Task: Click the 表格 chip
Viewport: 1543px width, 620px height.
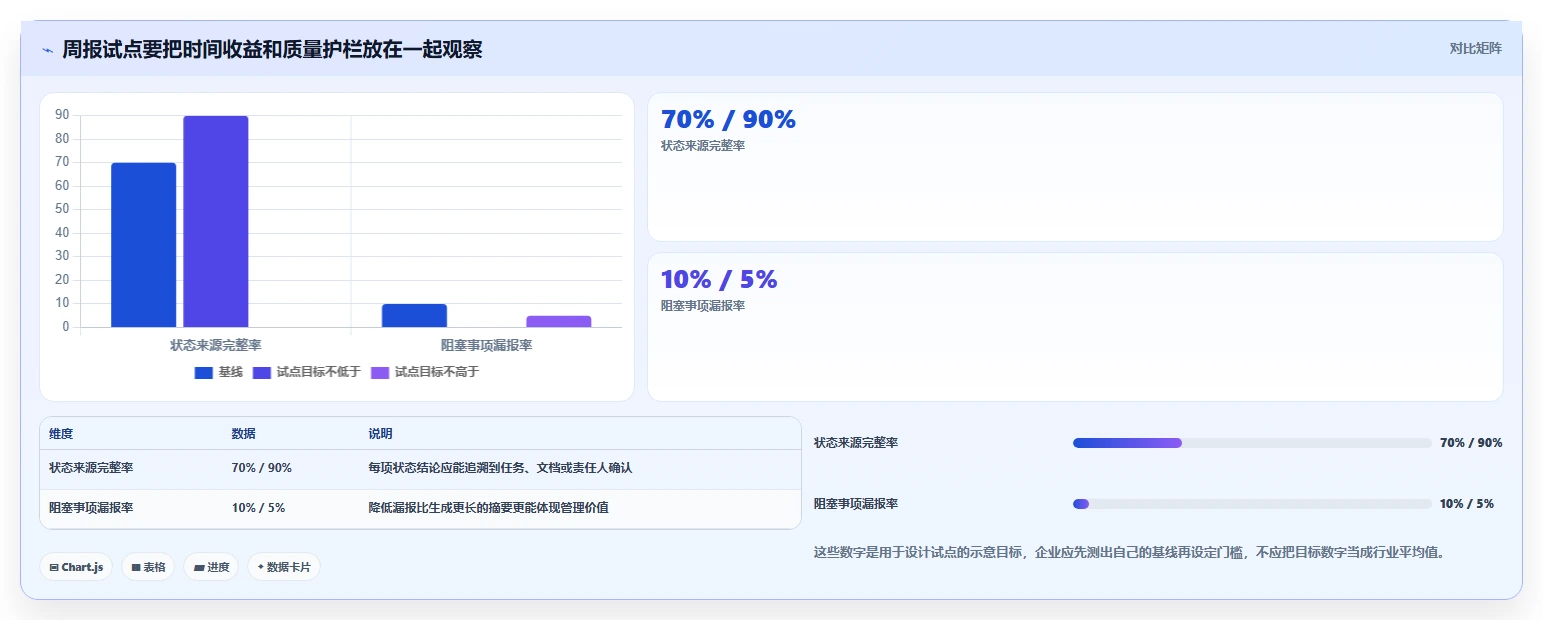Action: pyautogui.click(x=148, y=567)
